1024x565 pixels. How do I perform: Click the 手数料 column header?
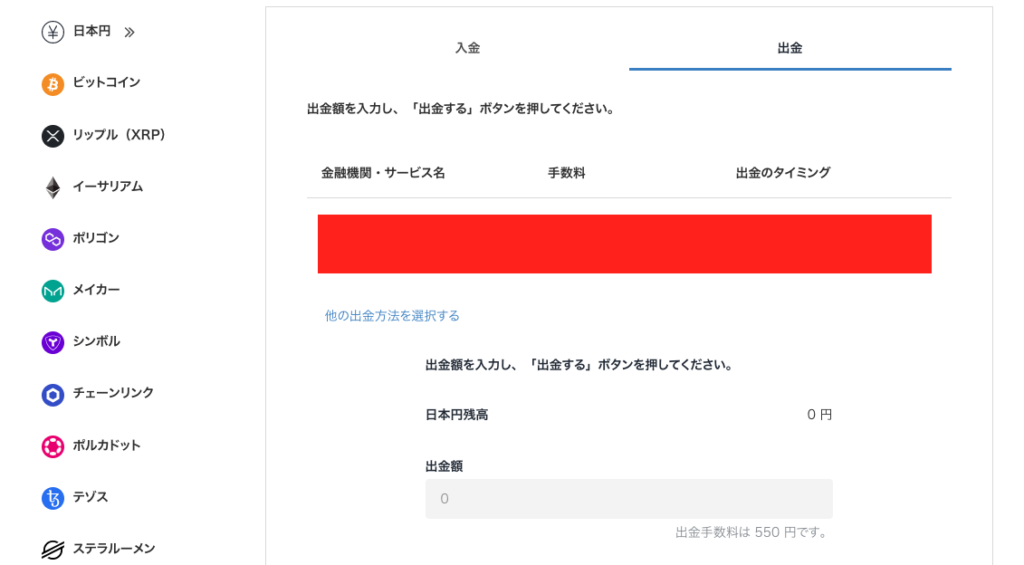566,173
